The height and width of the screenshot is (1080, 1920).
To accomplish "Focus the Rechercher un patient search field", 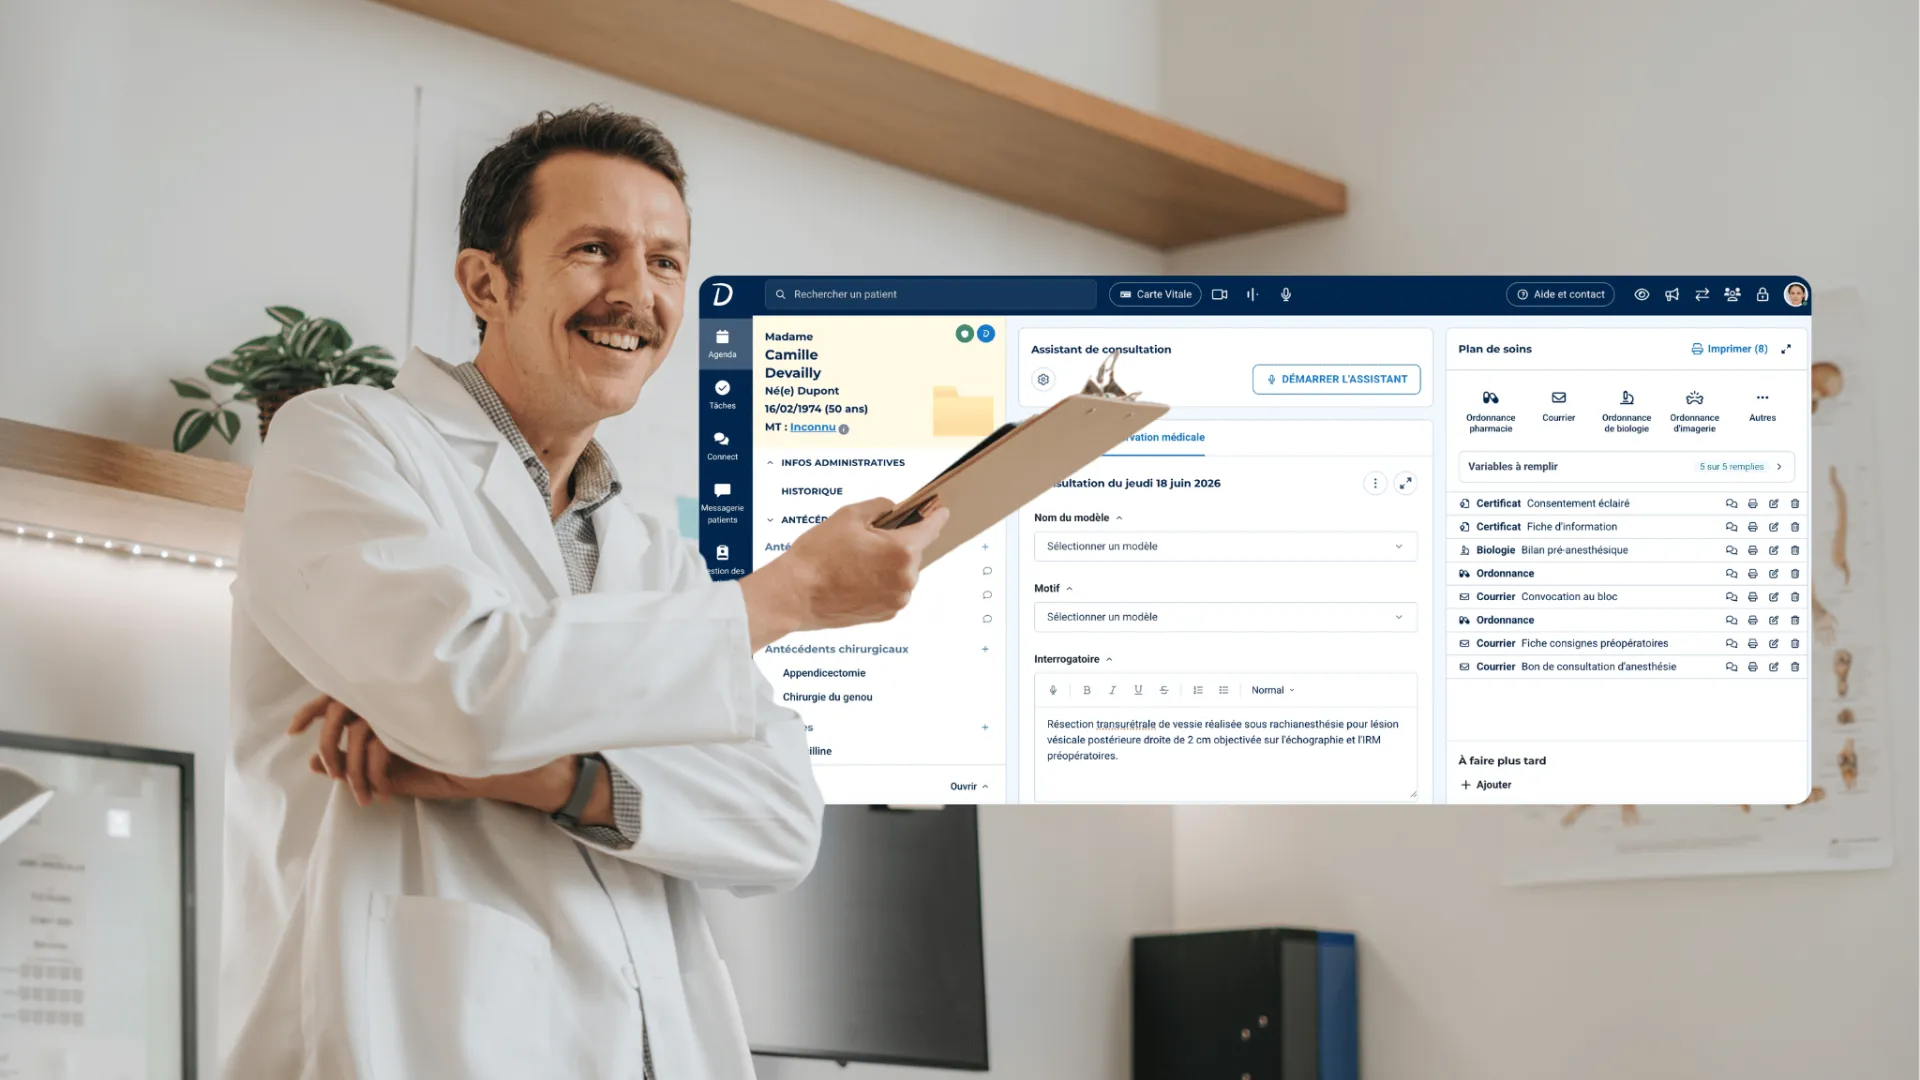I will pyautogui.click(x=931, y=294).
